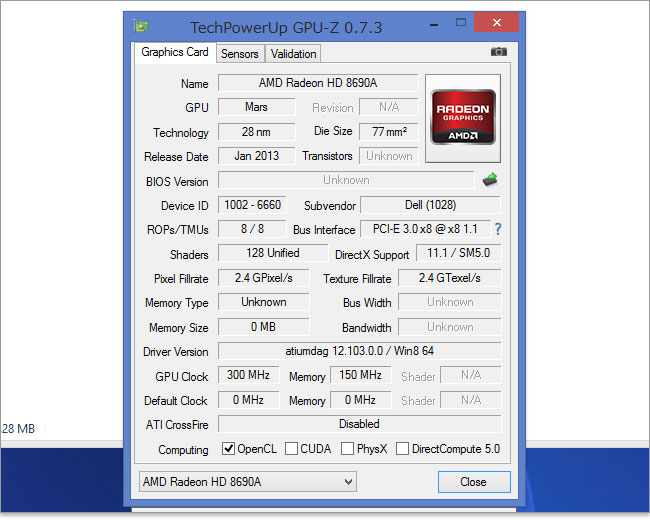Click the Bus Width Unknown field
Image resolution: width=650 pixels, height=520 pixels.
[x=450, y=302]
